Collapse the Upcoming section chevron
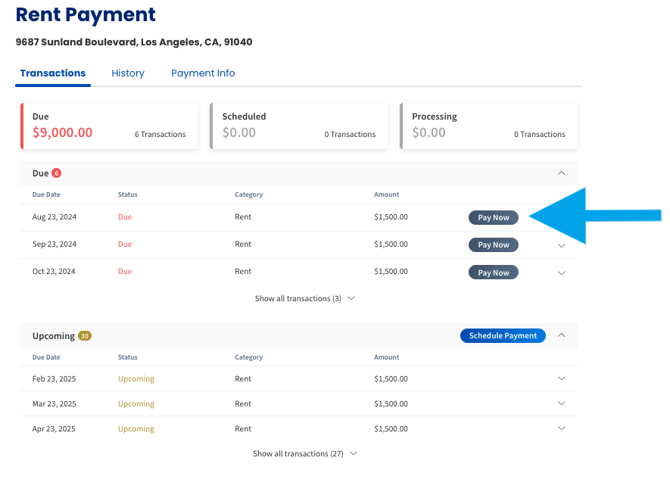Image resolution: width=670 pixels, height=492 pixels. coord(561,335)
